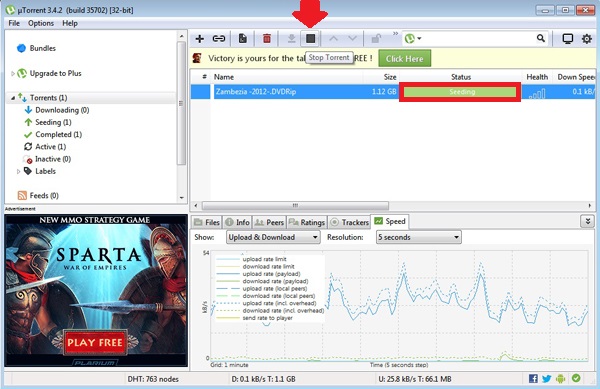This screenshot has height=389, width=600.
Task: Click the Add Torrent plus icon
Action: pos(199,39)
